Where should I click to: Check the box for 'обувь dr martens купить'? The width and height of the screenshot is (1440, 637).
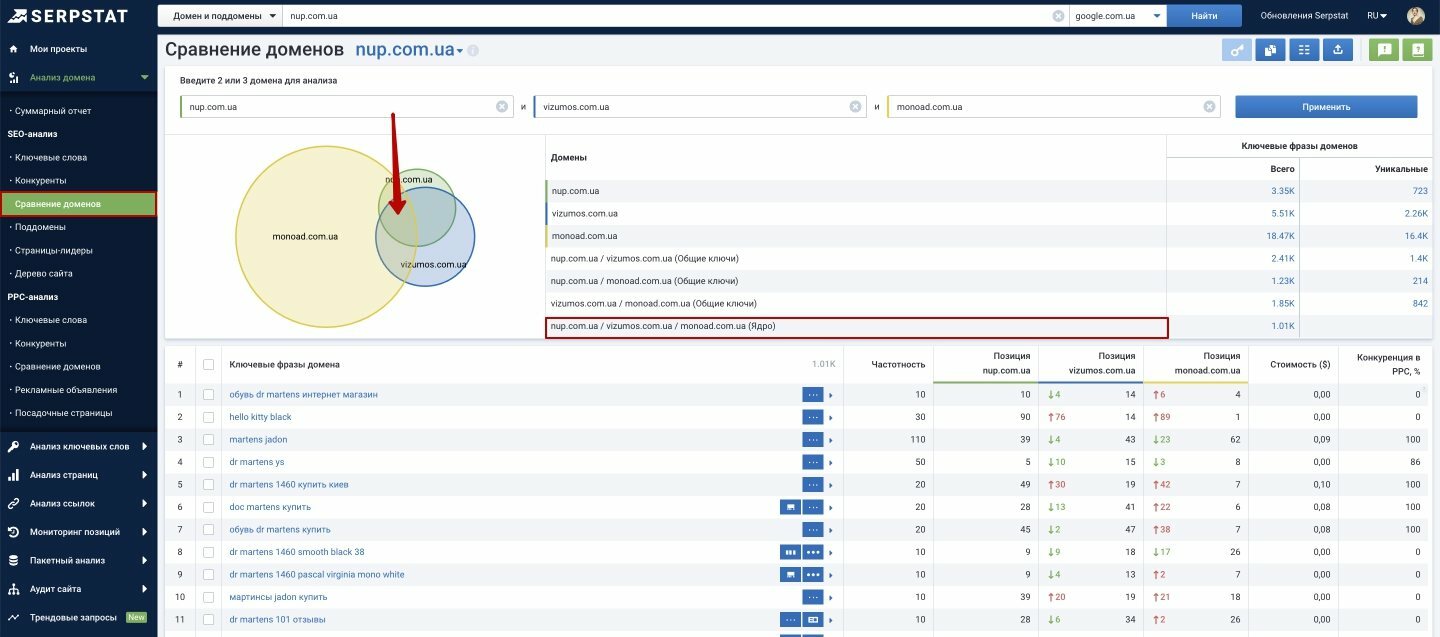click(208, 530)
